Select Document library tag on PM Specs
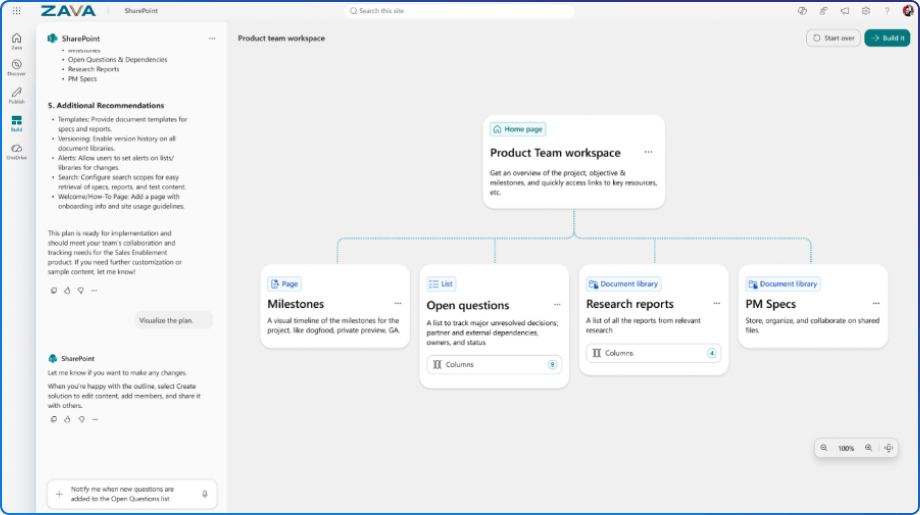 pos(783,284)
